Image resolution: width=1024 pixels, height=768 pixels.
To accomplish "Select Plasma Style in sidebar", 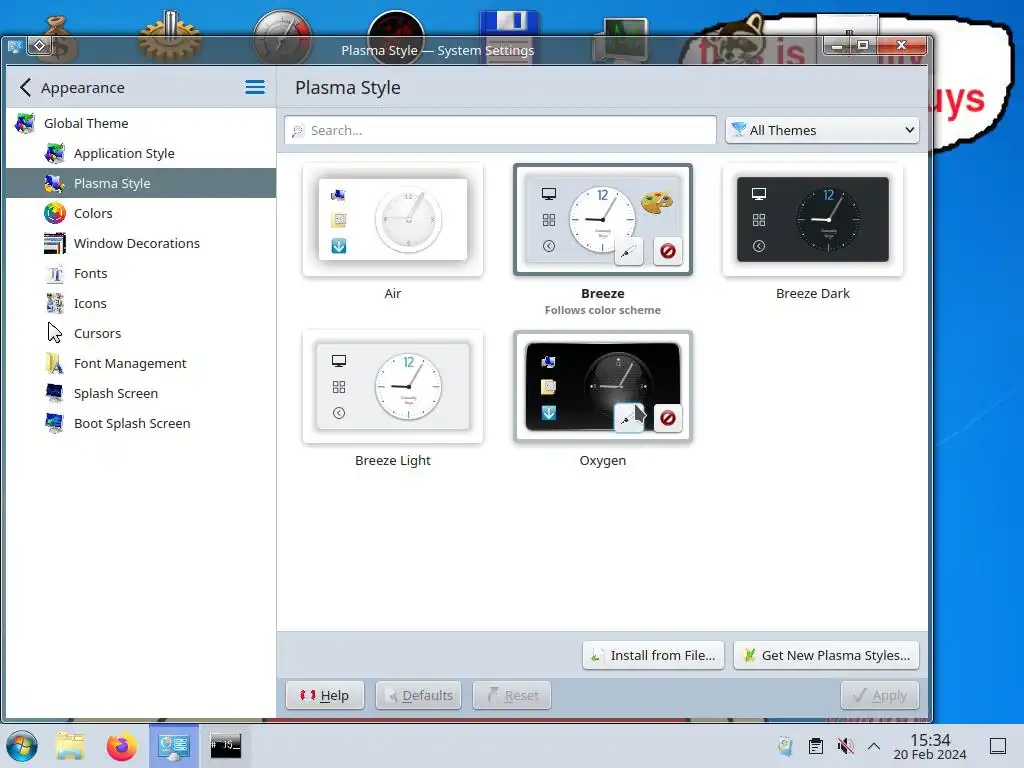I will click(x=140, y=184).
